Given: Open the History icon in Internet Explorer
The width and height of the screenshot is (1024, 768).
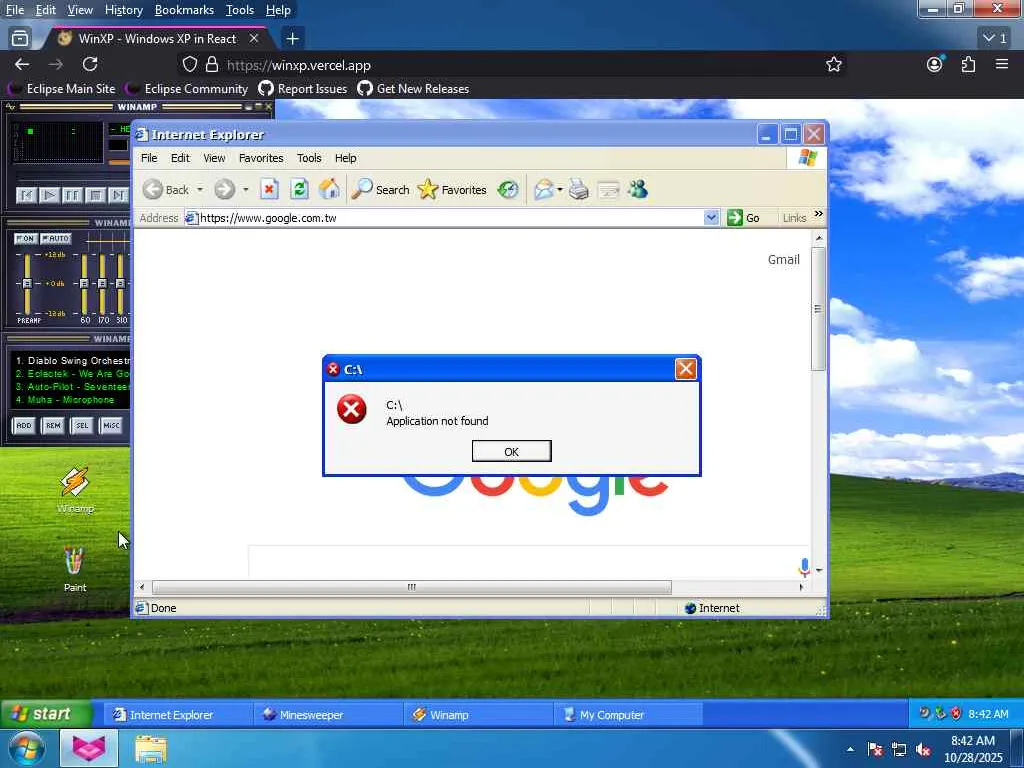Looking at the screenshot, I should tap(507, 190).
